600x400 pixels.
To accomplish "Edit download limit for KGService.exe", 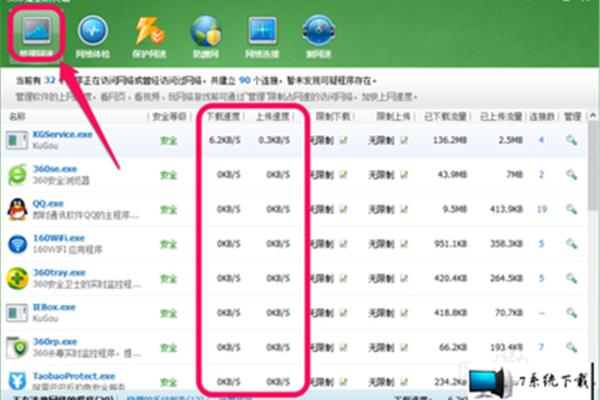I will pyautogui.click(x=343, y=140).
